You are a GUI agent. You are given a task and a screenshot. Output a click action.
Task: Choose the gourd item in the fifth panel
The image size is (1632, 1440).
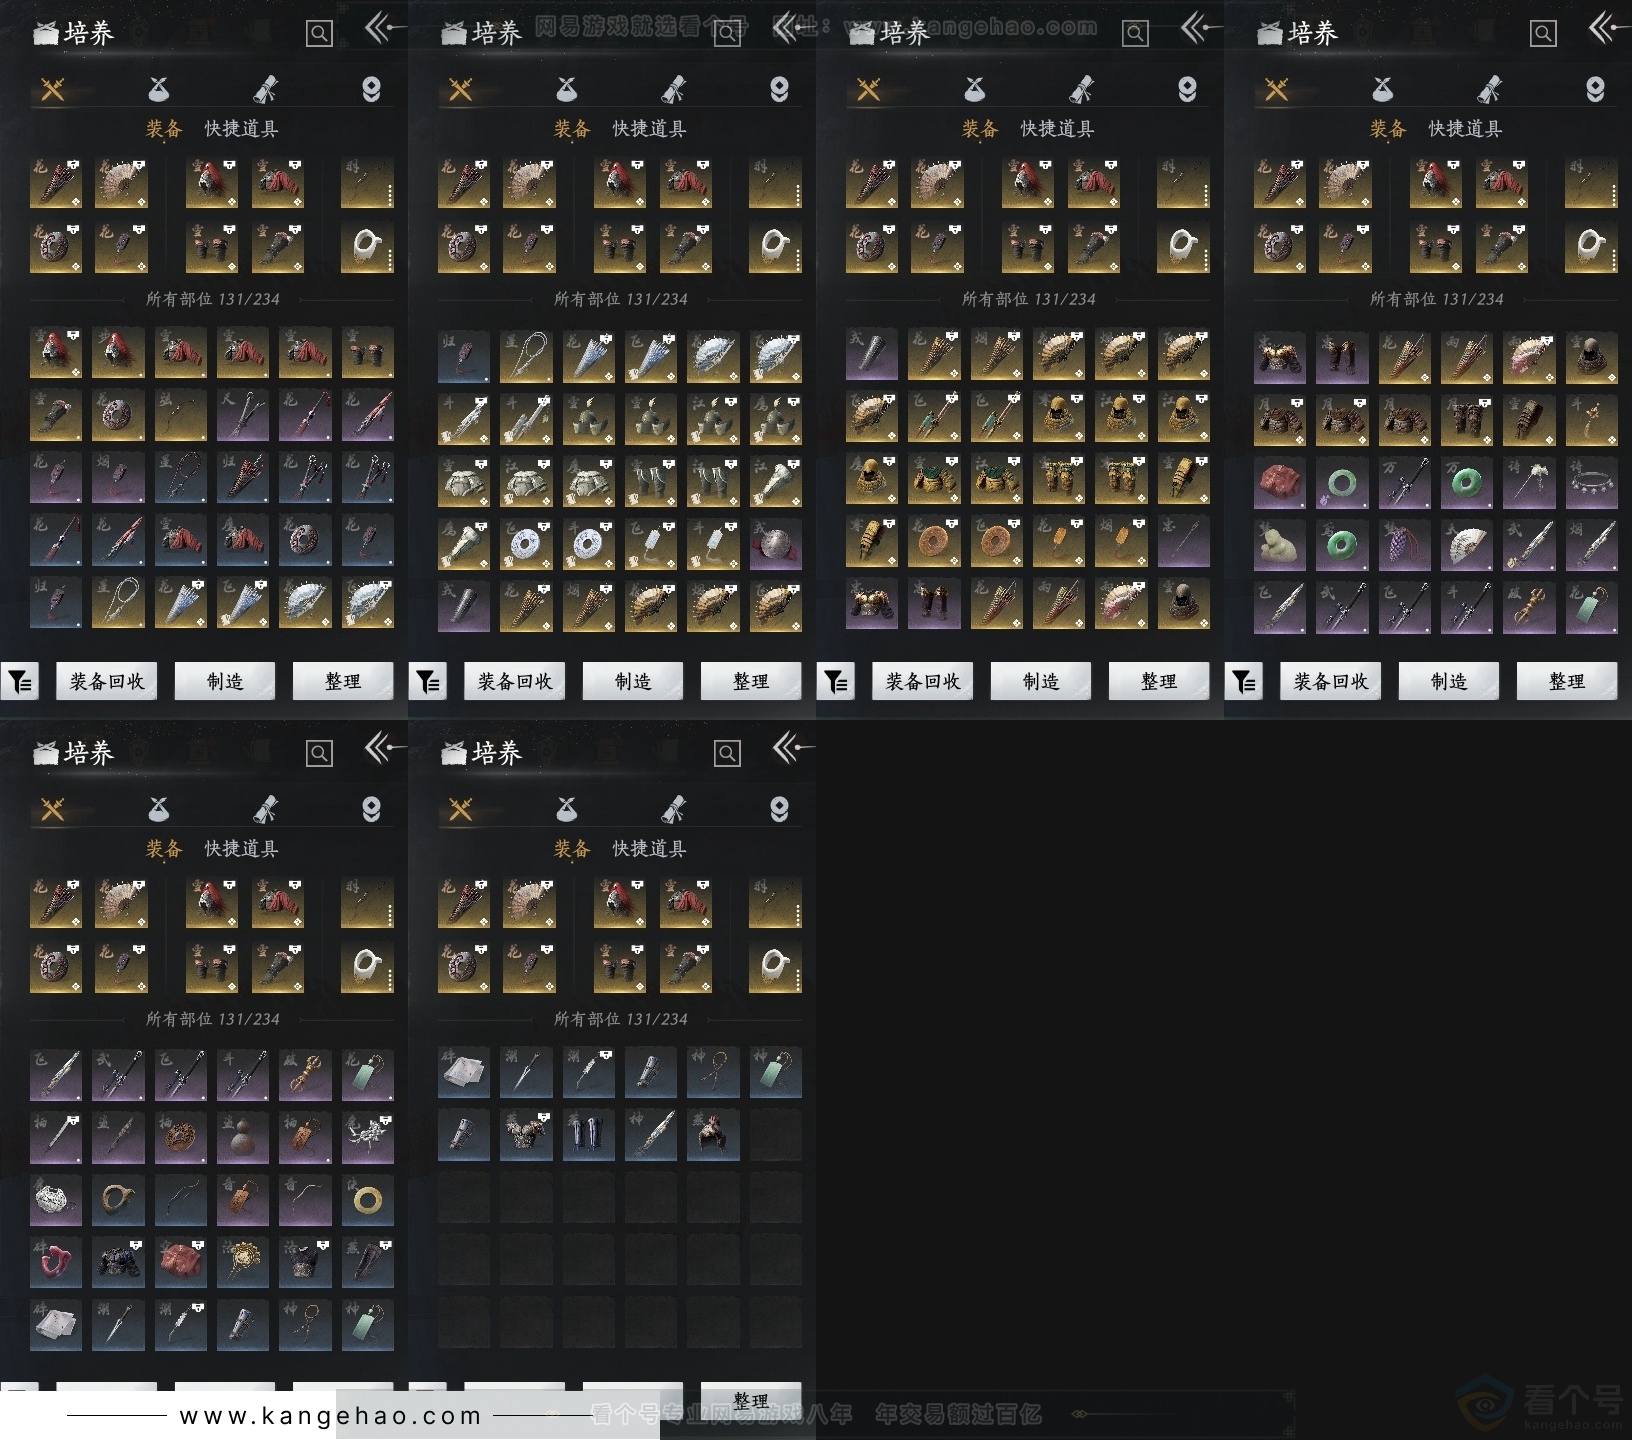pos(242,1137)
